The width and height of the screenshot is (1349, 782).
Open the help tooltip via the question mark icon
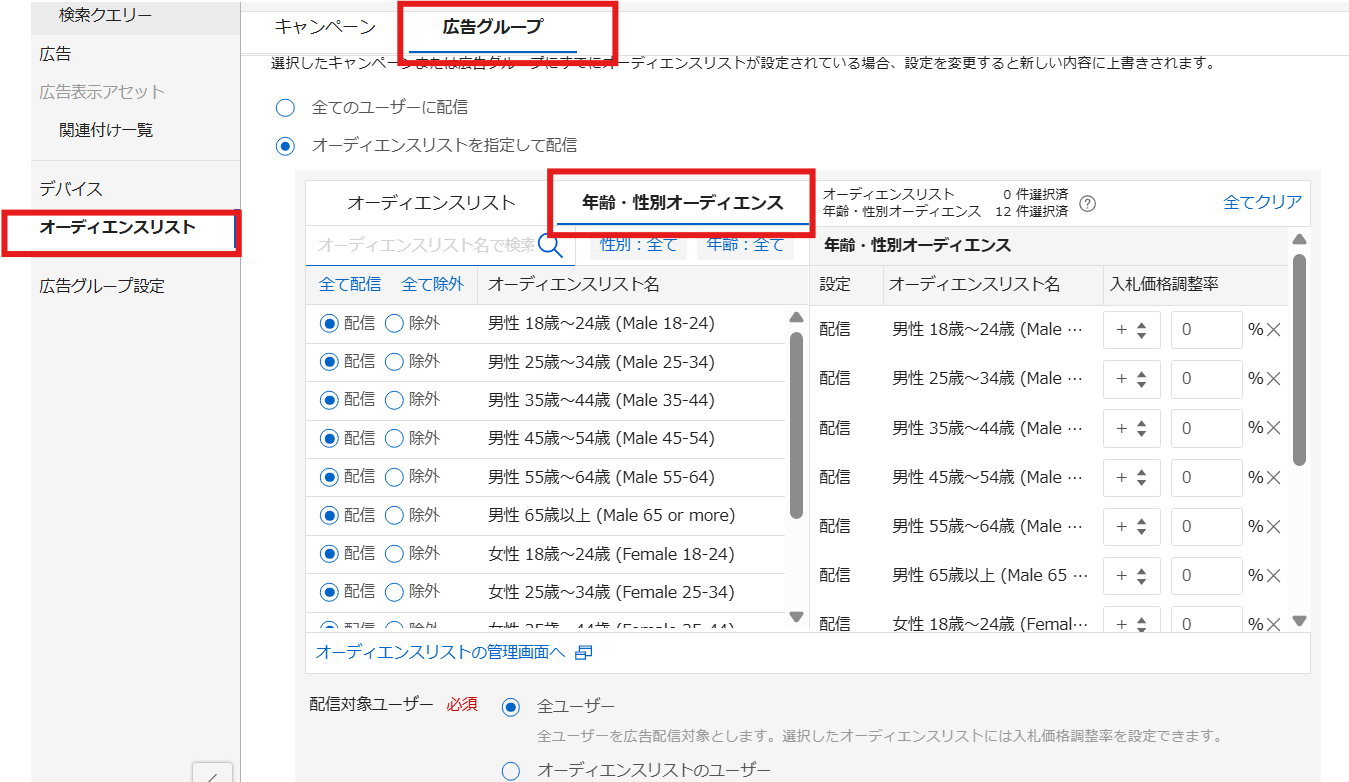point(1087,203)
